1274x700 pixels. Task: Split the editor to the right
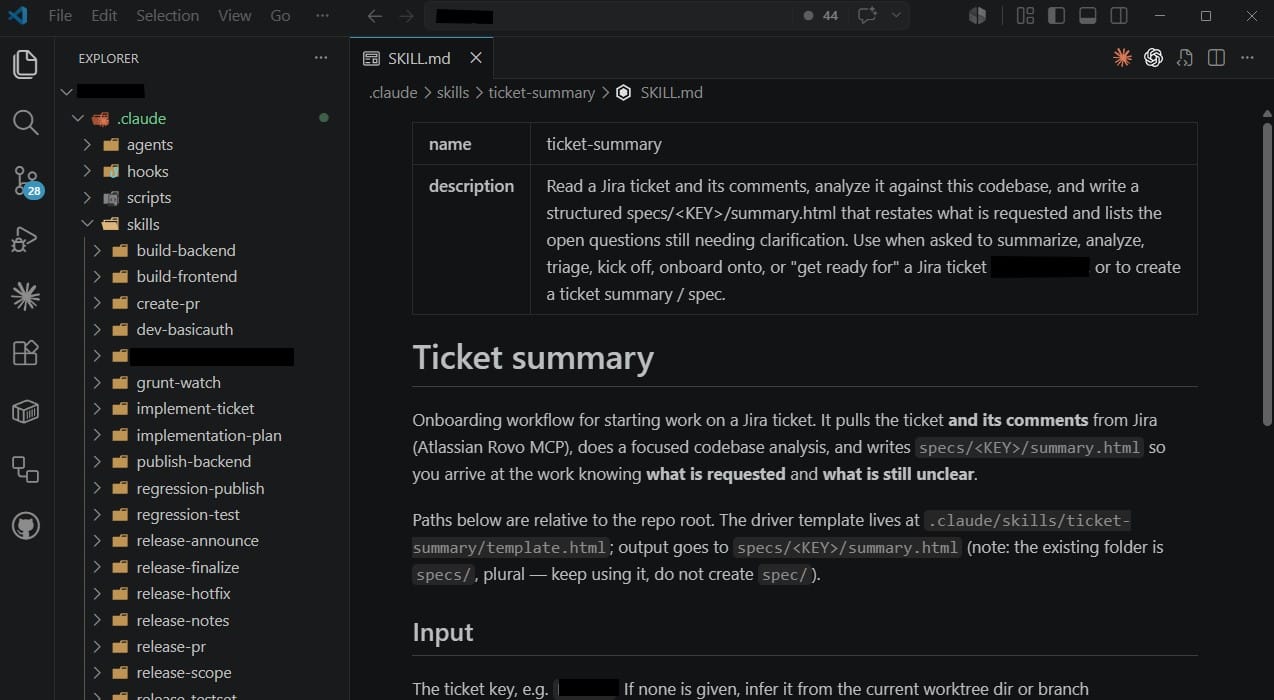tap(1216, 58)
